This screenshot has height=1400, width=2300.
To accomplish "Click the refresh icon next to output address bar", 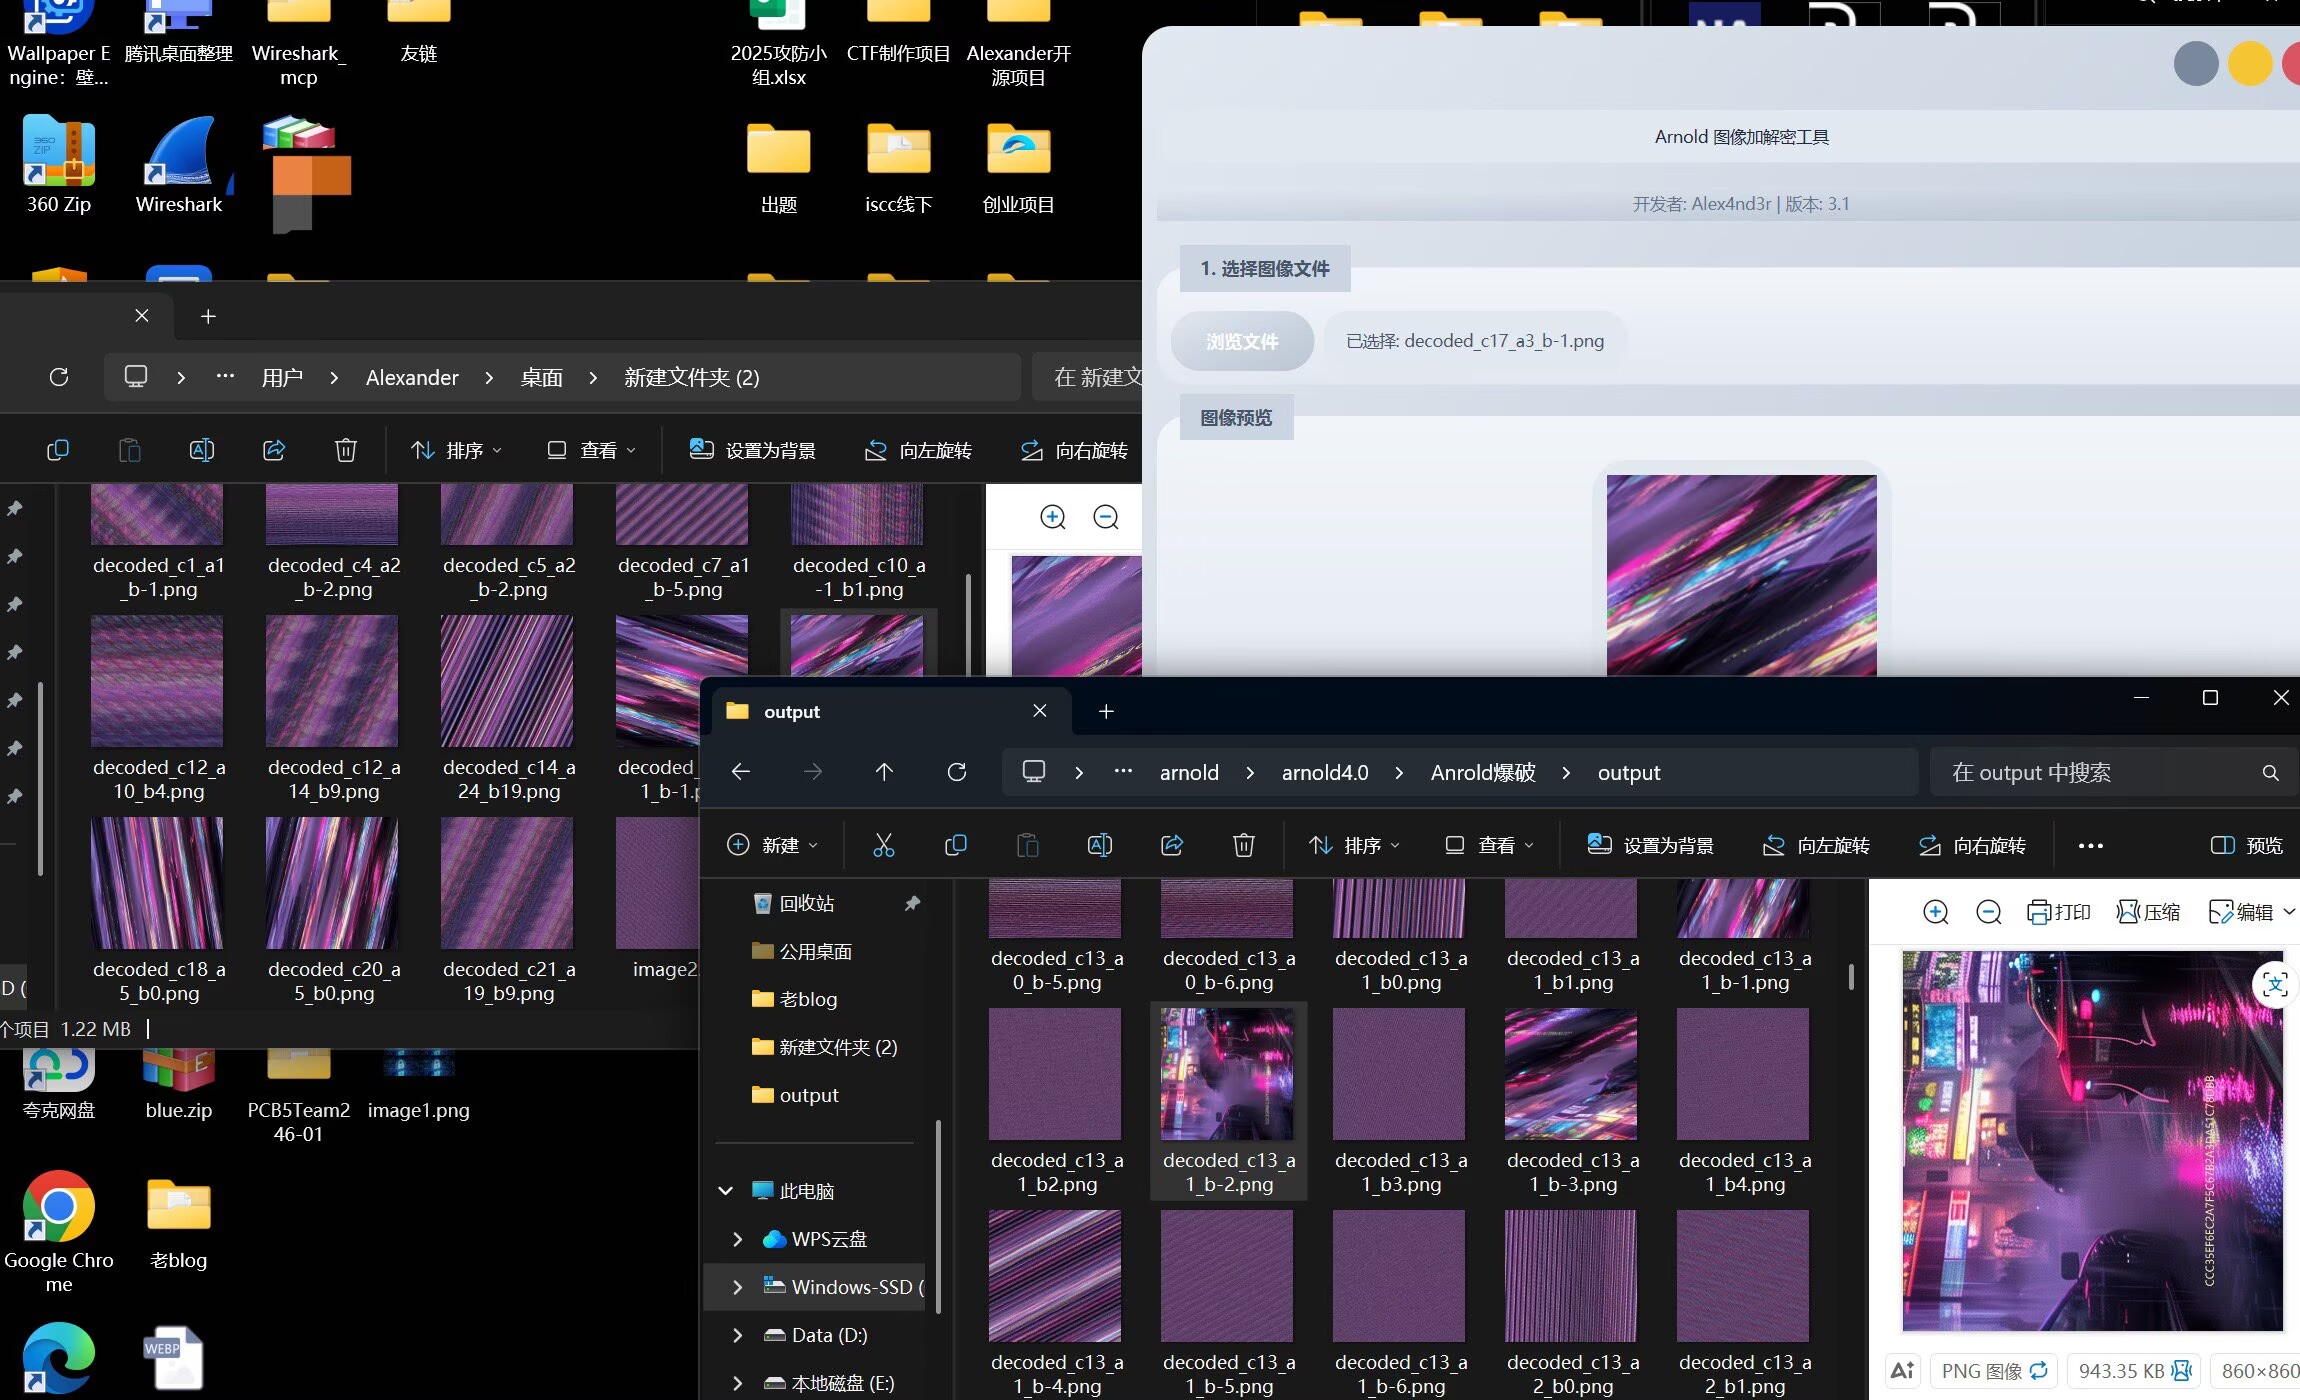I will point(956,772).
